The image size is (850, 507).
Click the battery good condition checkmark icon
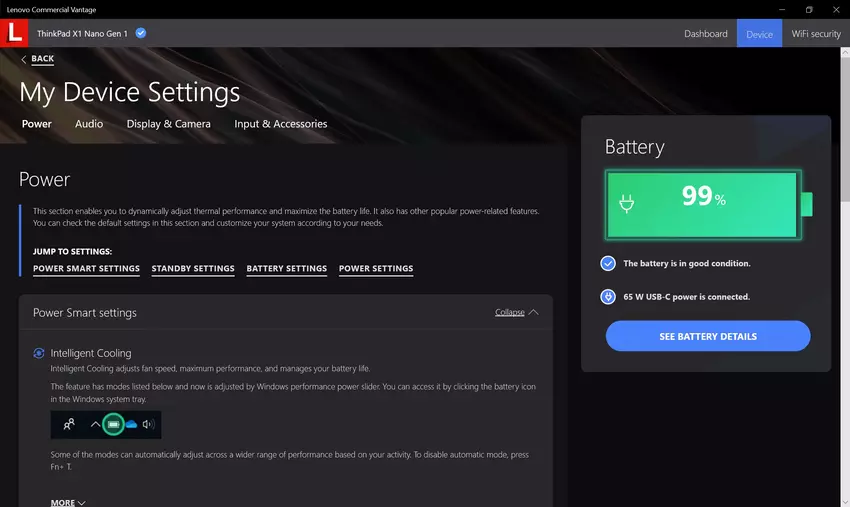(608, 263)
